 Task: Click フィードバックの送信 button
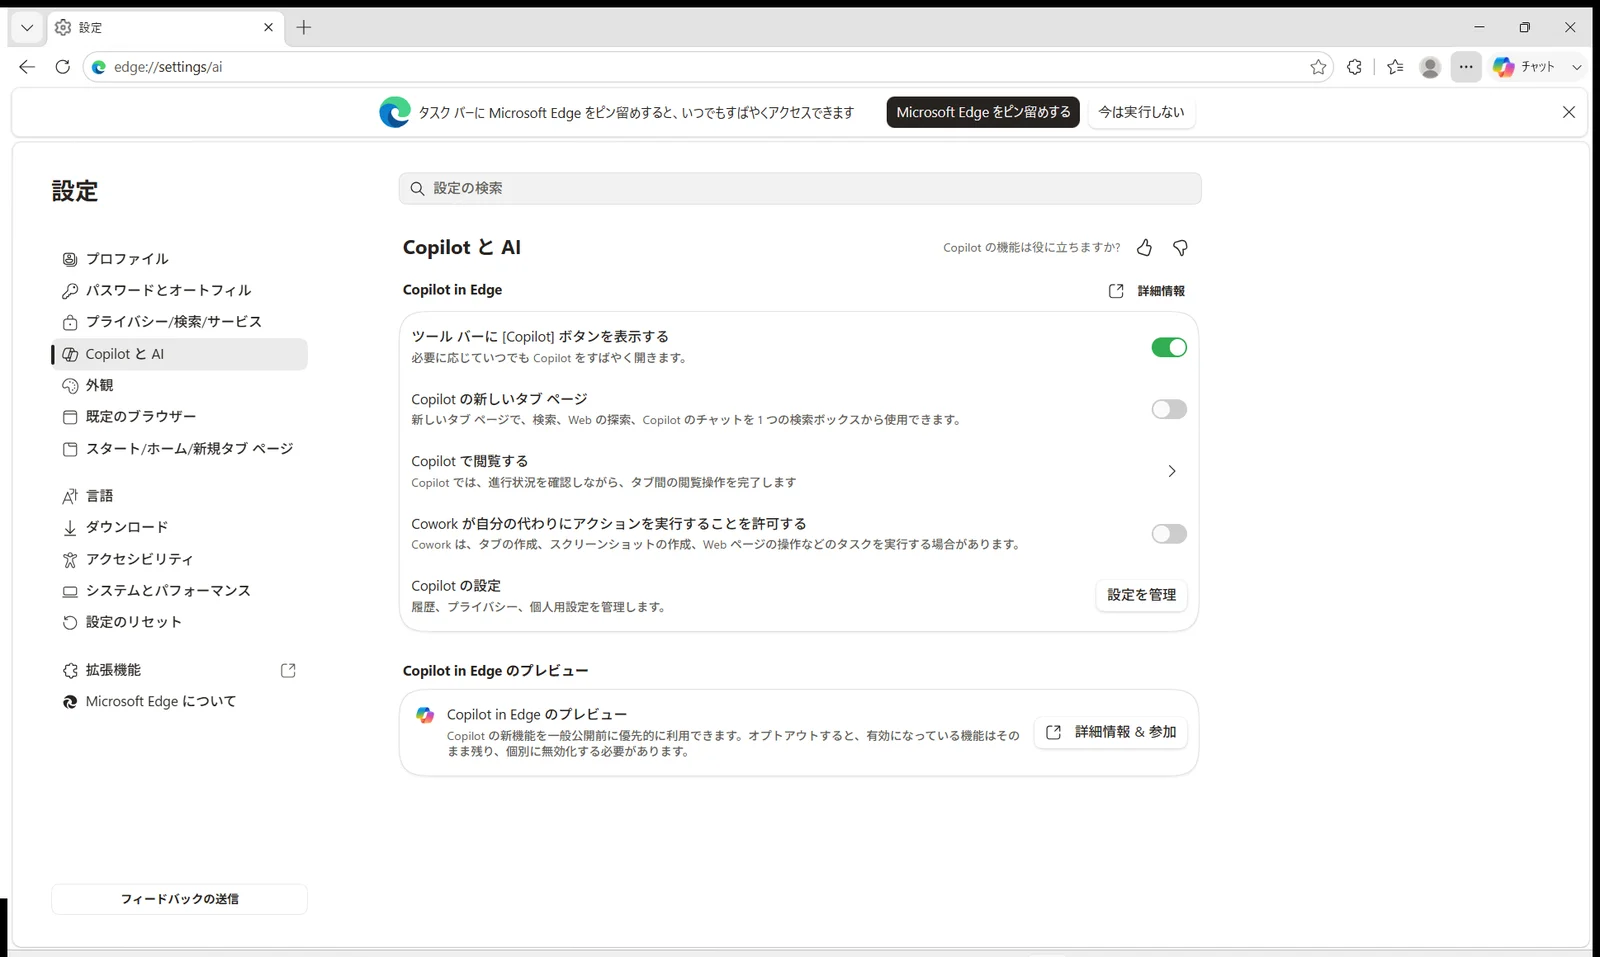point(180,899)
